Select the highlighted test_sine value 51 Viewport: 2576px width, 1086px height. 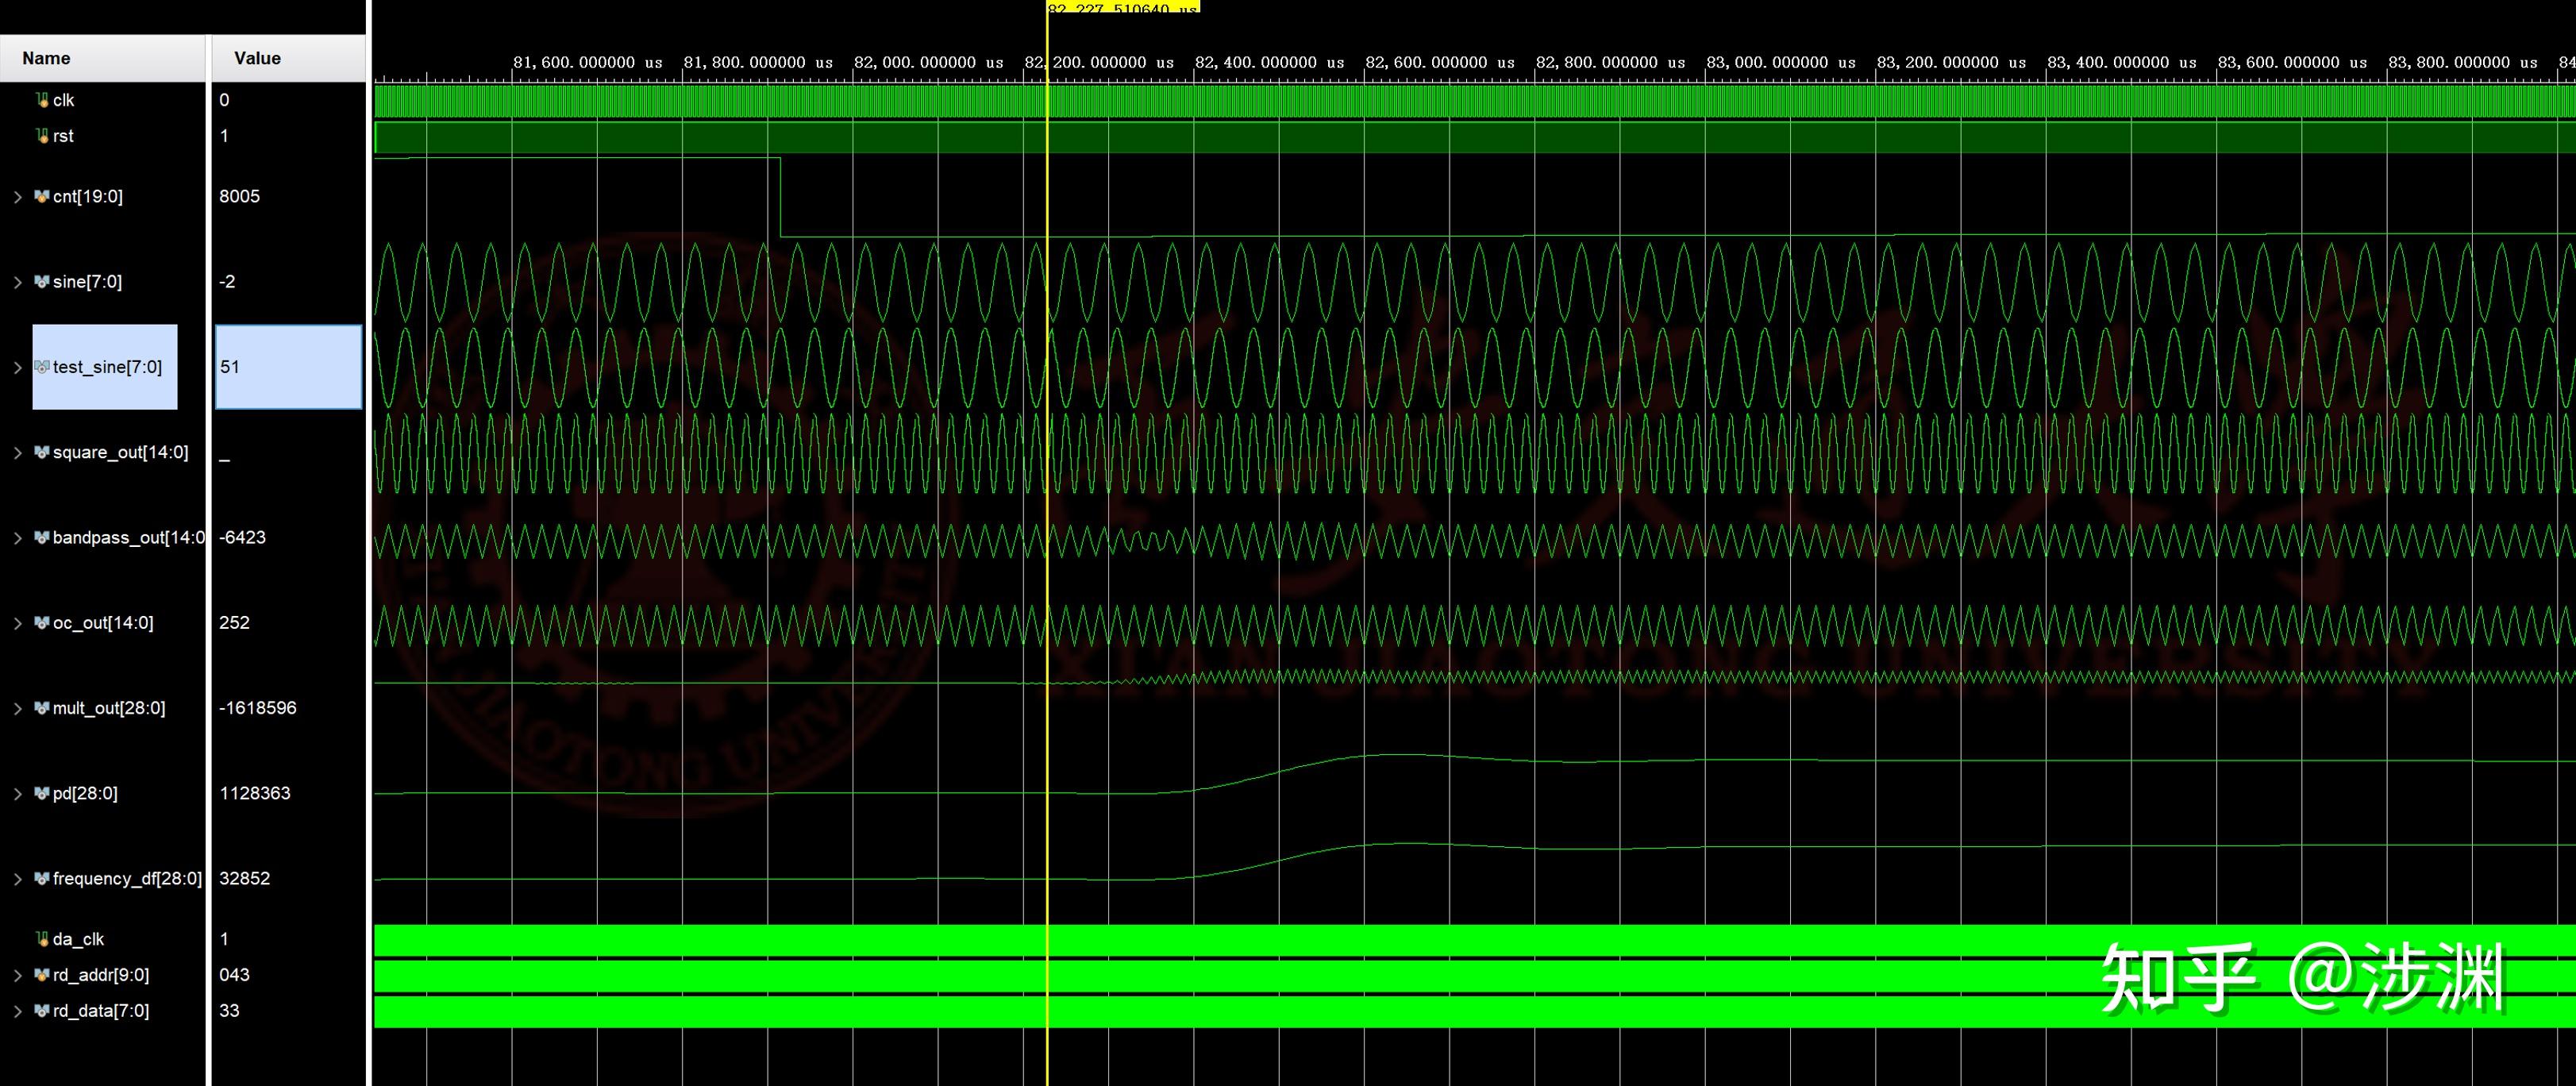pyautogui.click(x=287, y=367)
